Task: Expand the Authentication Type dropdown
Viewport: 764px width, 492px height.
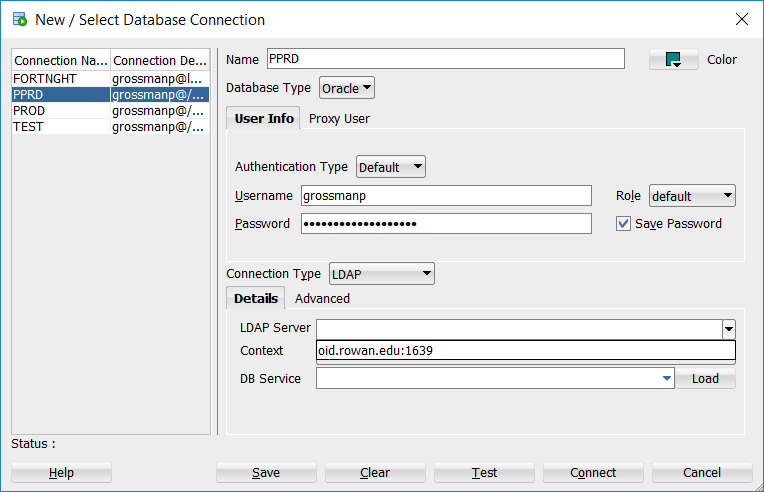Action: [x=391, y=167]
